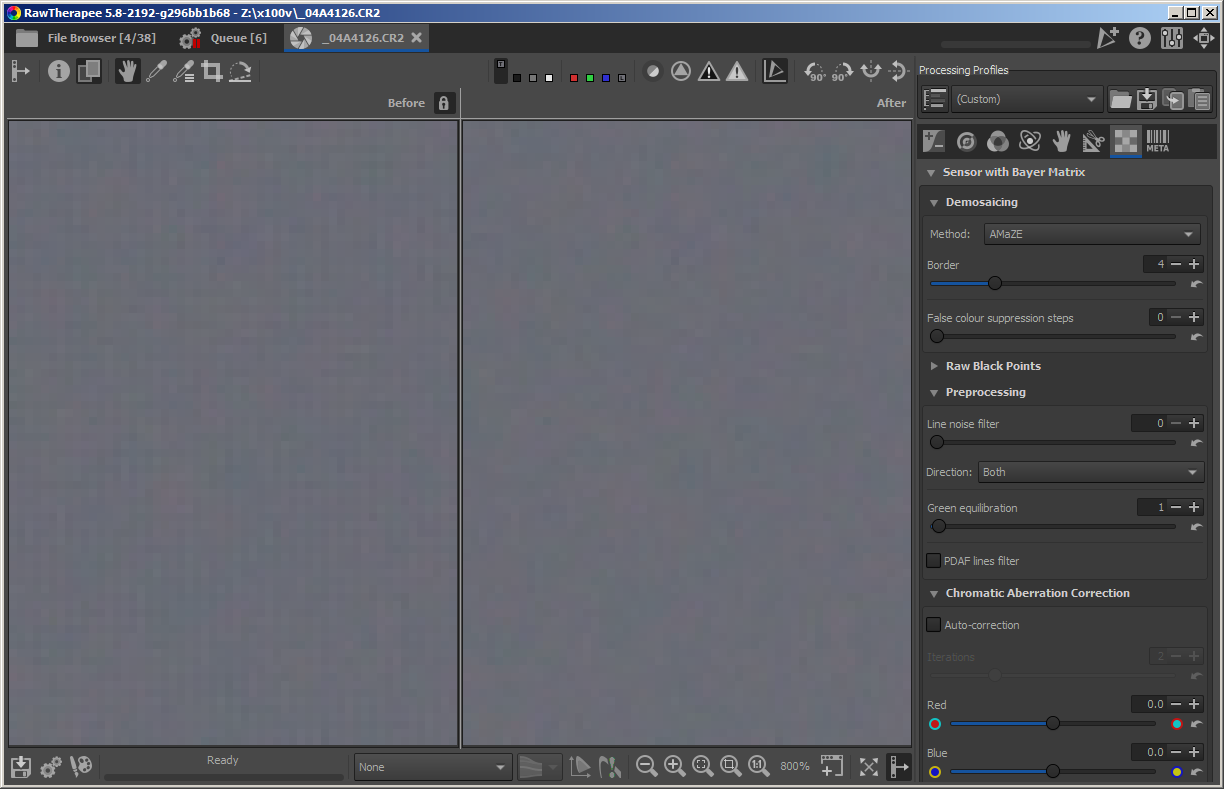1224x789 pixels.
Task: Reset Green equilibration to default
Action: 1196,527
